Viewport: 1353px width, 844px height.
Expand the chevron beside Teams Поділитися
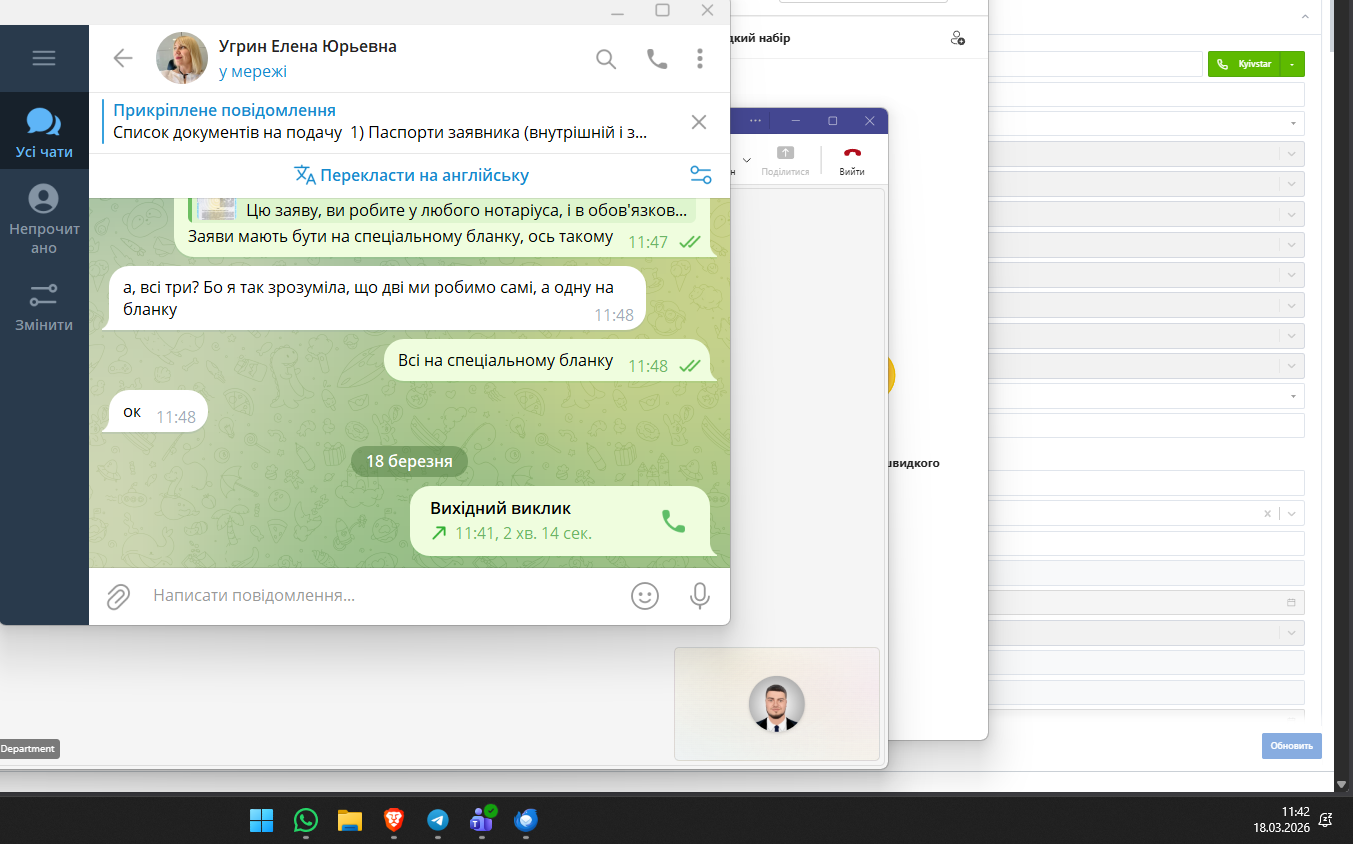(x=746, y=159)
